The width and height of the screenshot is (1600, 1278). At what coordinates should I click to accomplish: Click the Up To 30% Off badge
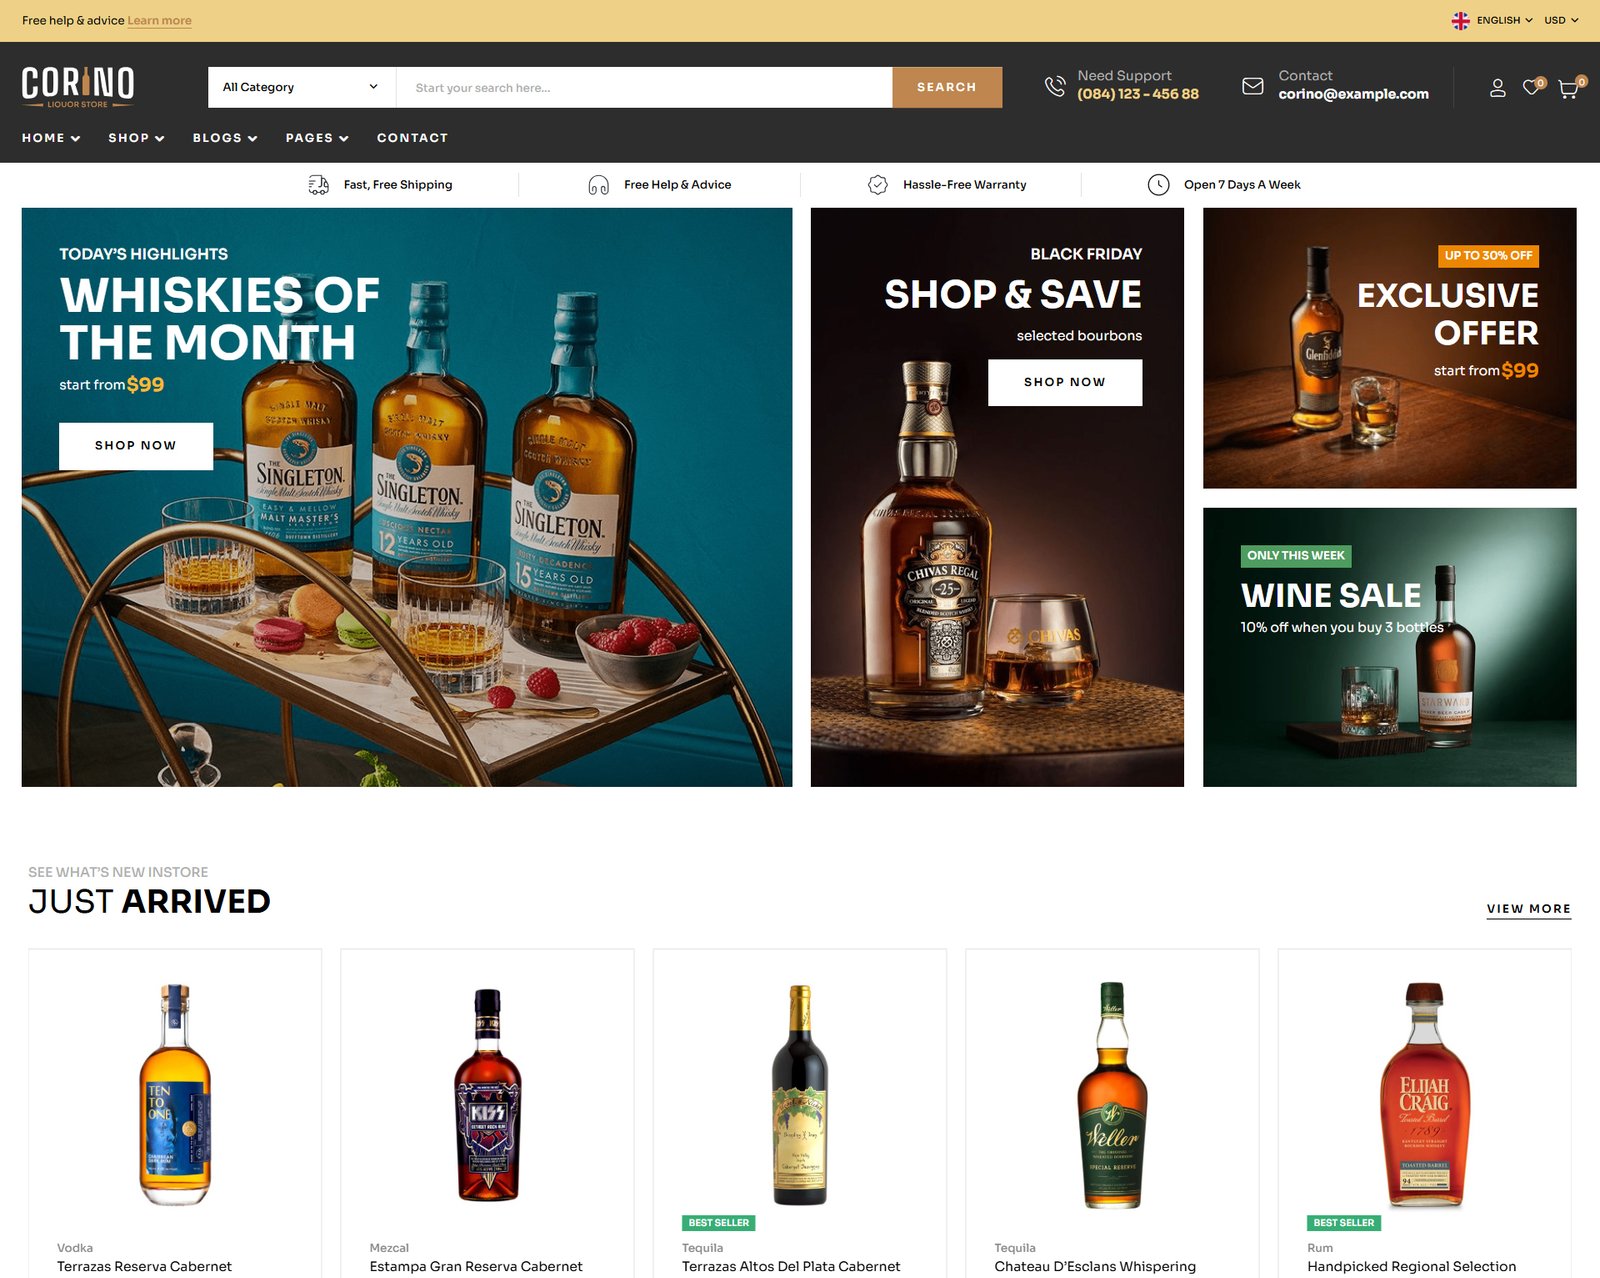1488,256
